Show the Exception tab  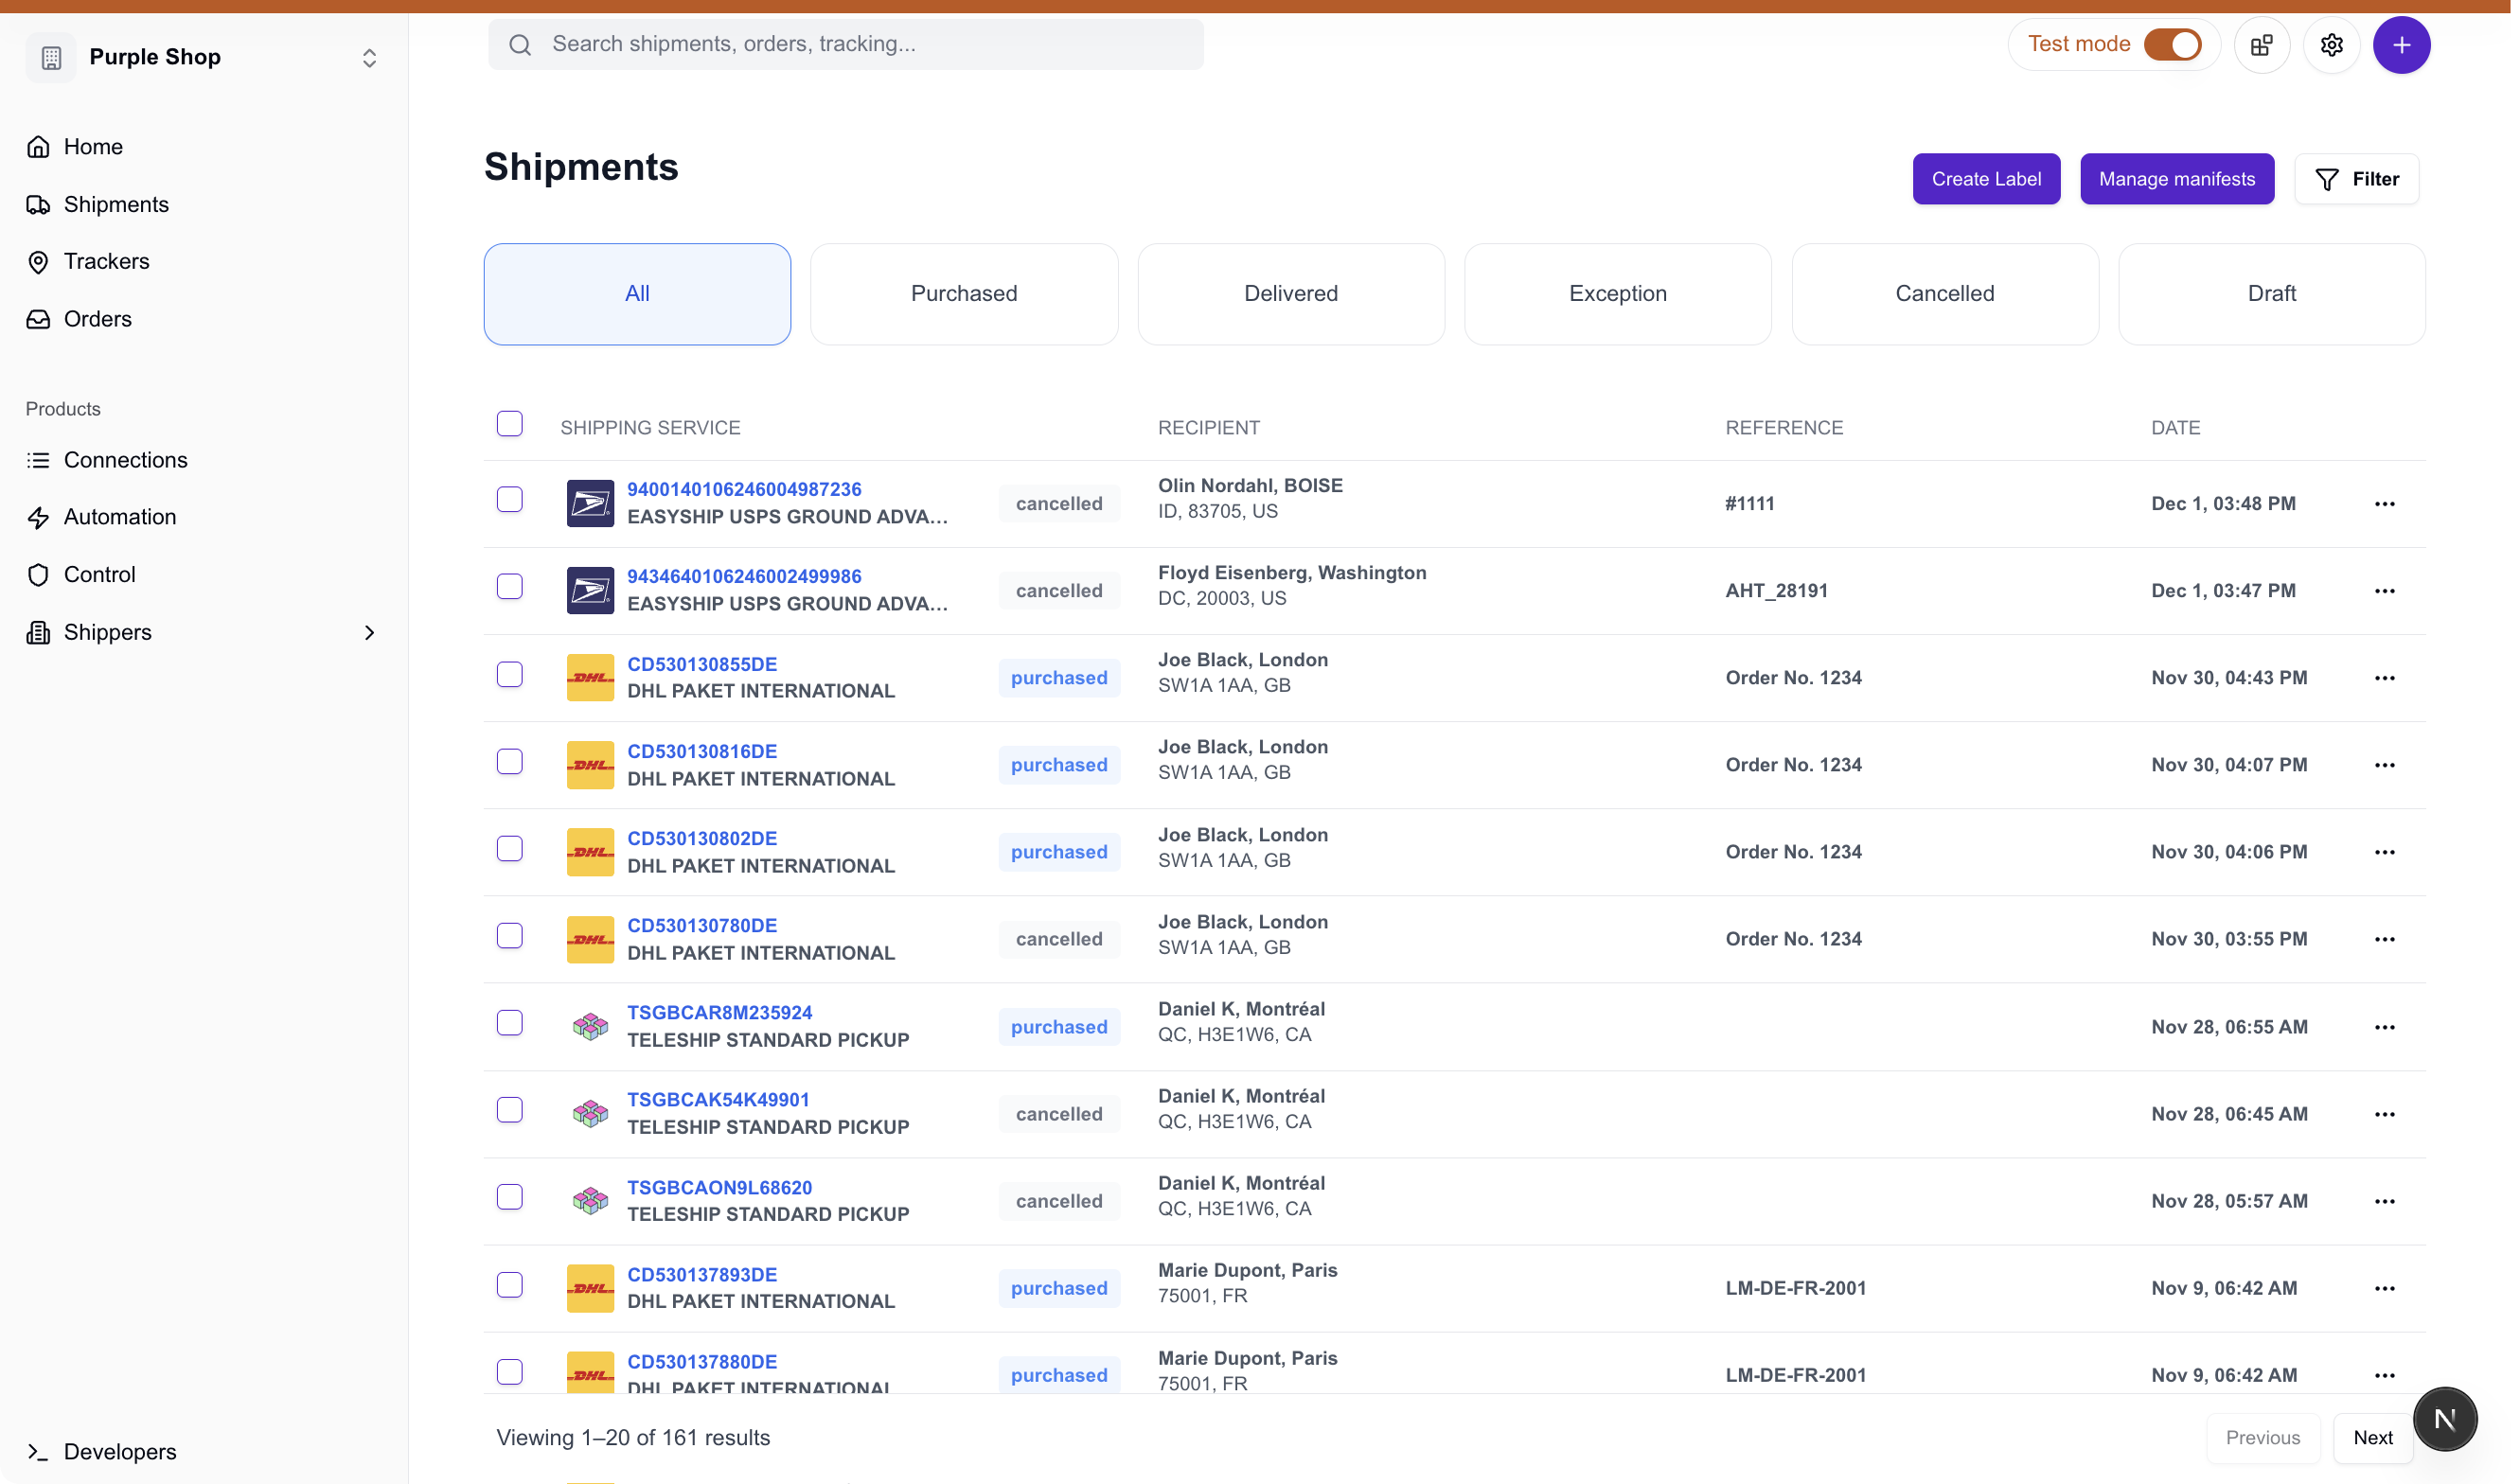tap(1617, 294)
